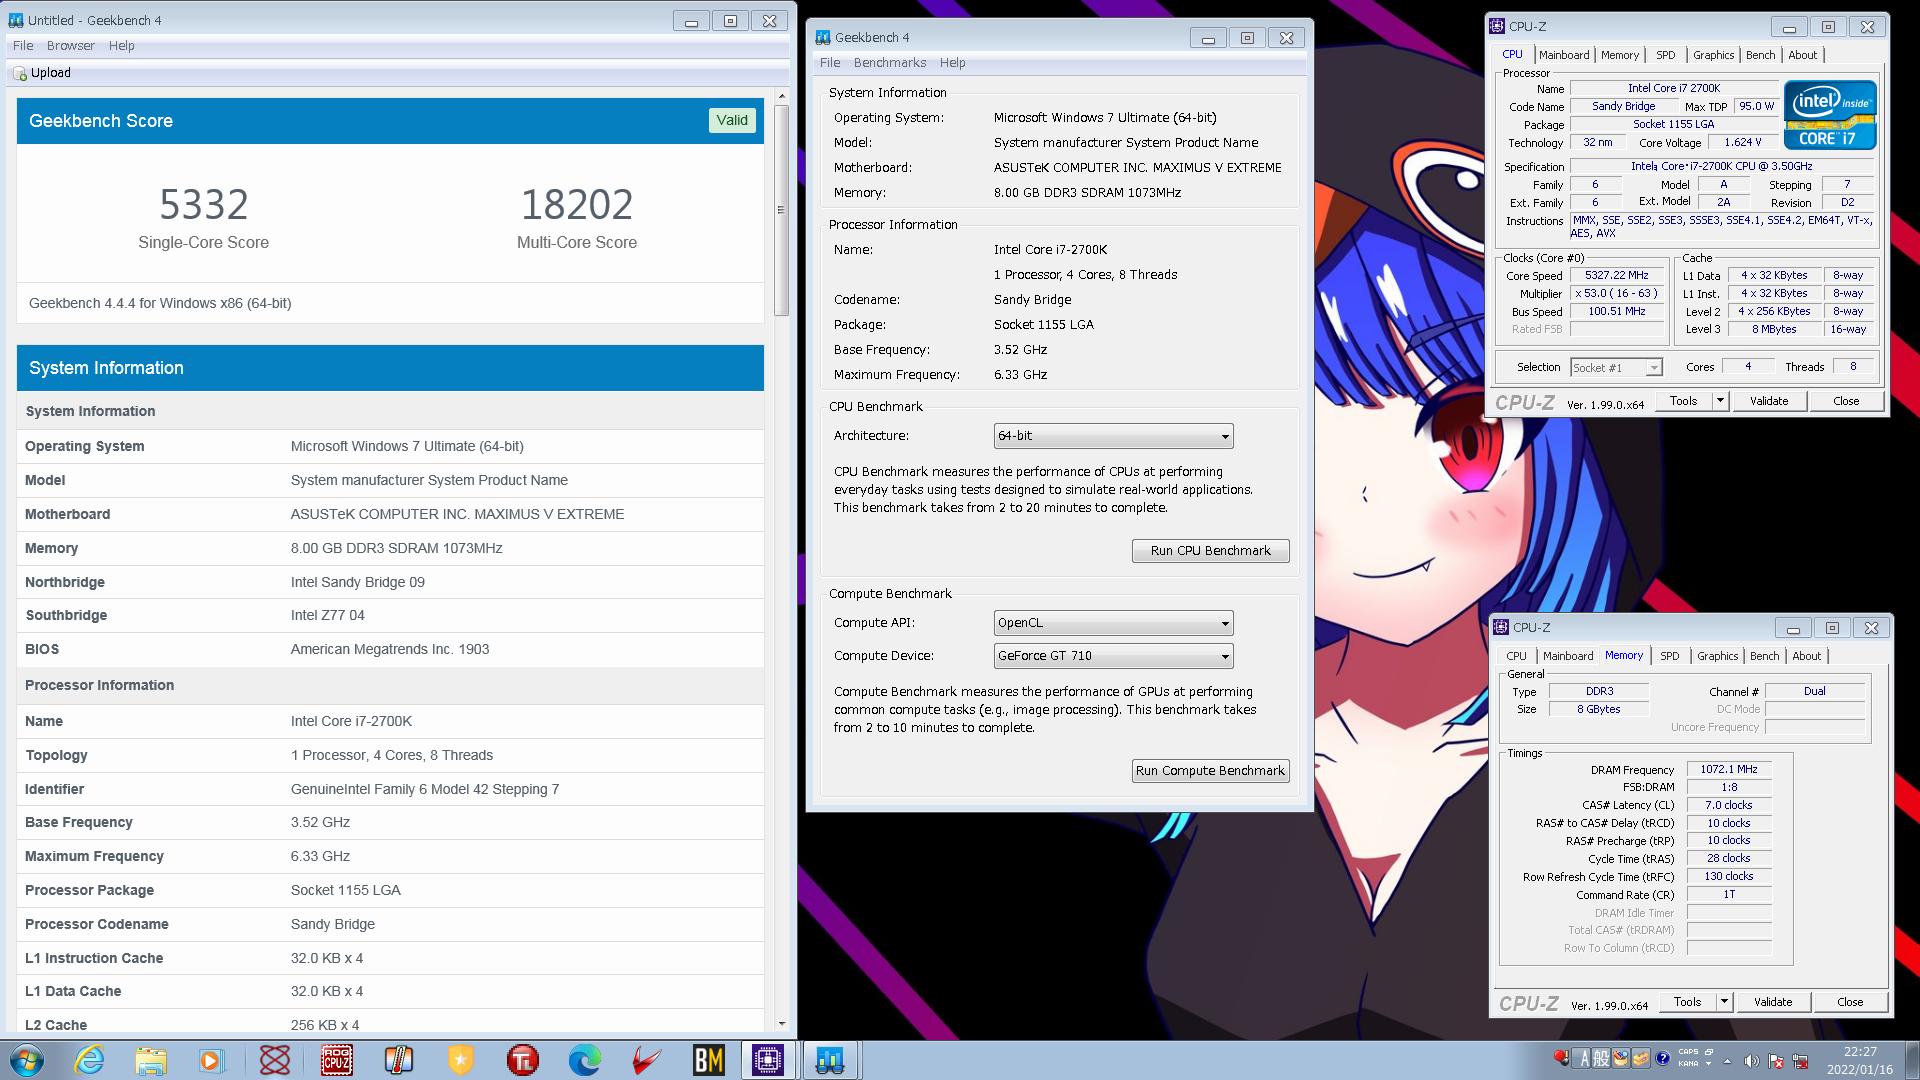Switch to Bench tab in upper CPU-Z window
Viewport: 1920px width, 1080px height.
point(1761,55)
